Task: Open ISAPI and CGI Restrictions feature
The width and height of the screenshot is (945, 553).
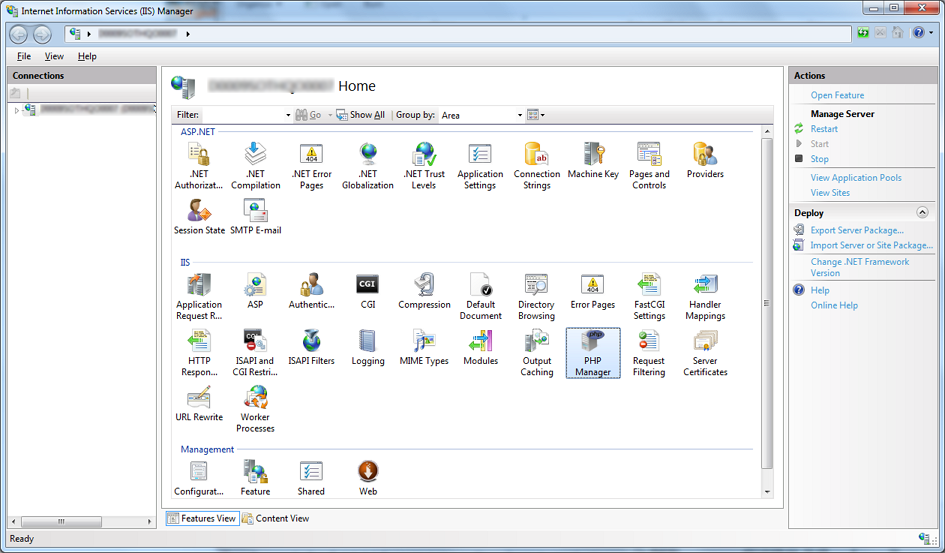Action: tap(255, 353)
